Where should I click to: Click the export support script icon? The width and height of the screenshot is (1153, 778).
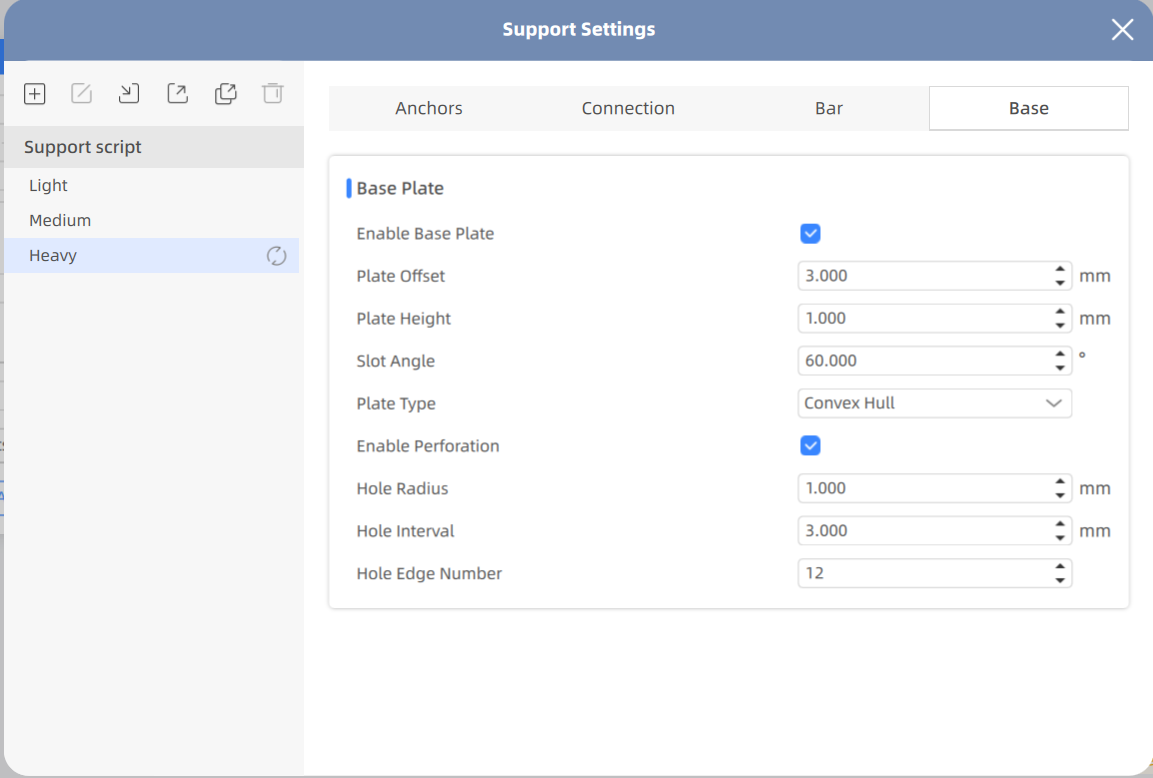click(177, 94)
